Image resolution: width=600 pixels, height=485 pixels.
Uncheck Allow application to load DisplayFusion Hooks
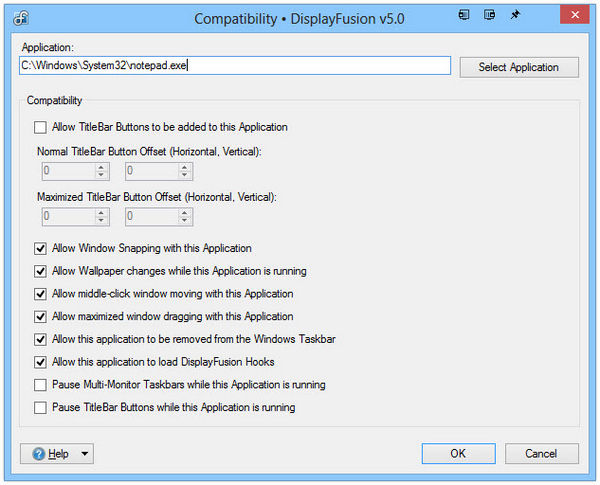tap(40, 362)
